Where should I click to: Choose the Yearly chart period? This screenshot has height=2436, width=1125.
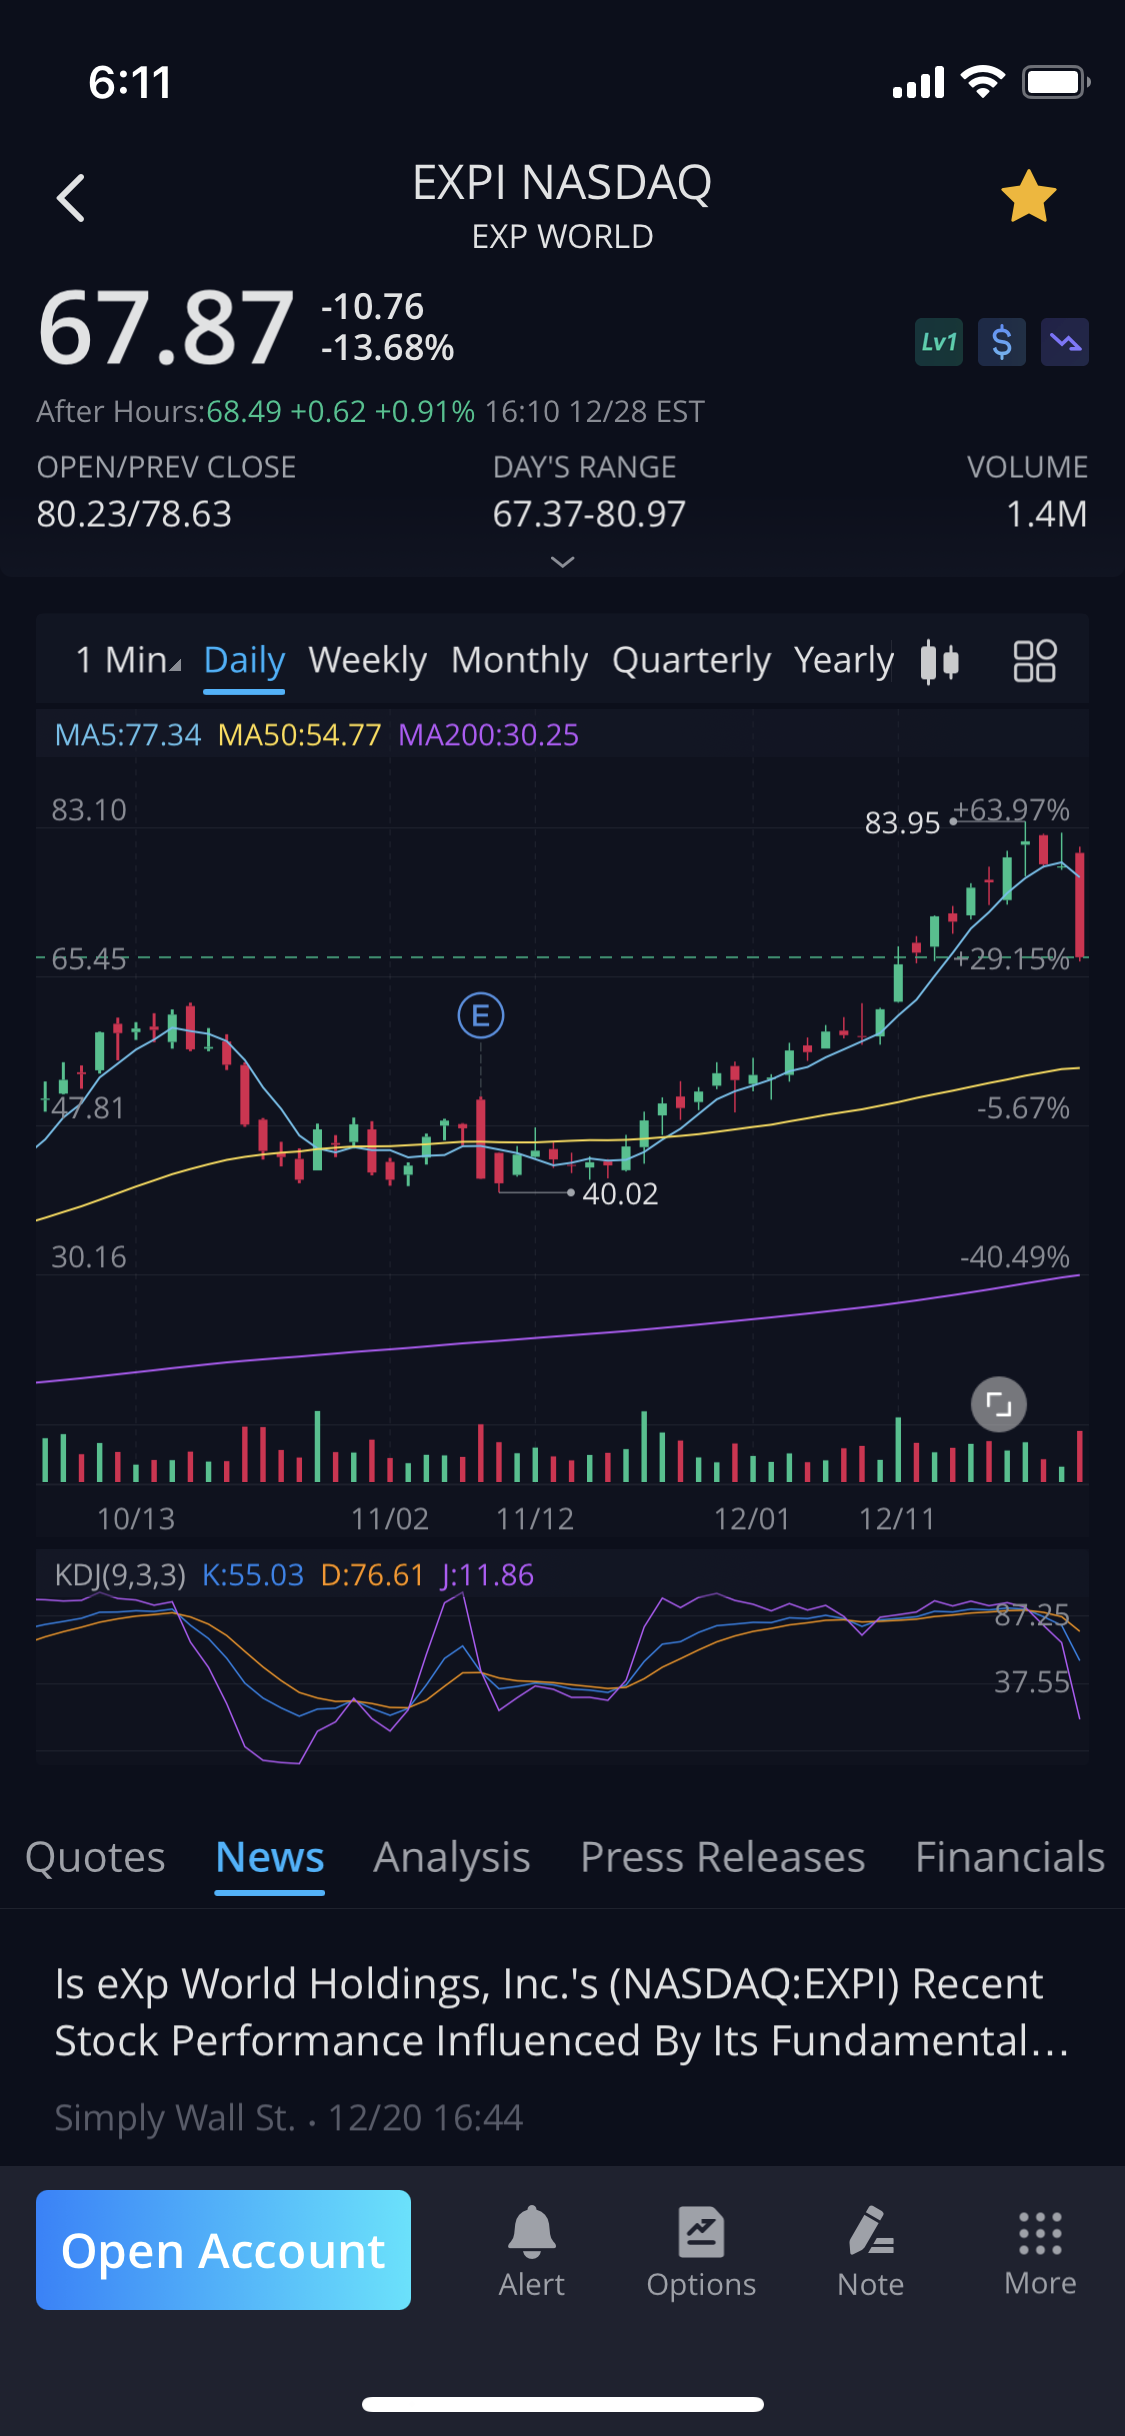pos(843,660)
